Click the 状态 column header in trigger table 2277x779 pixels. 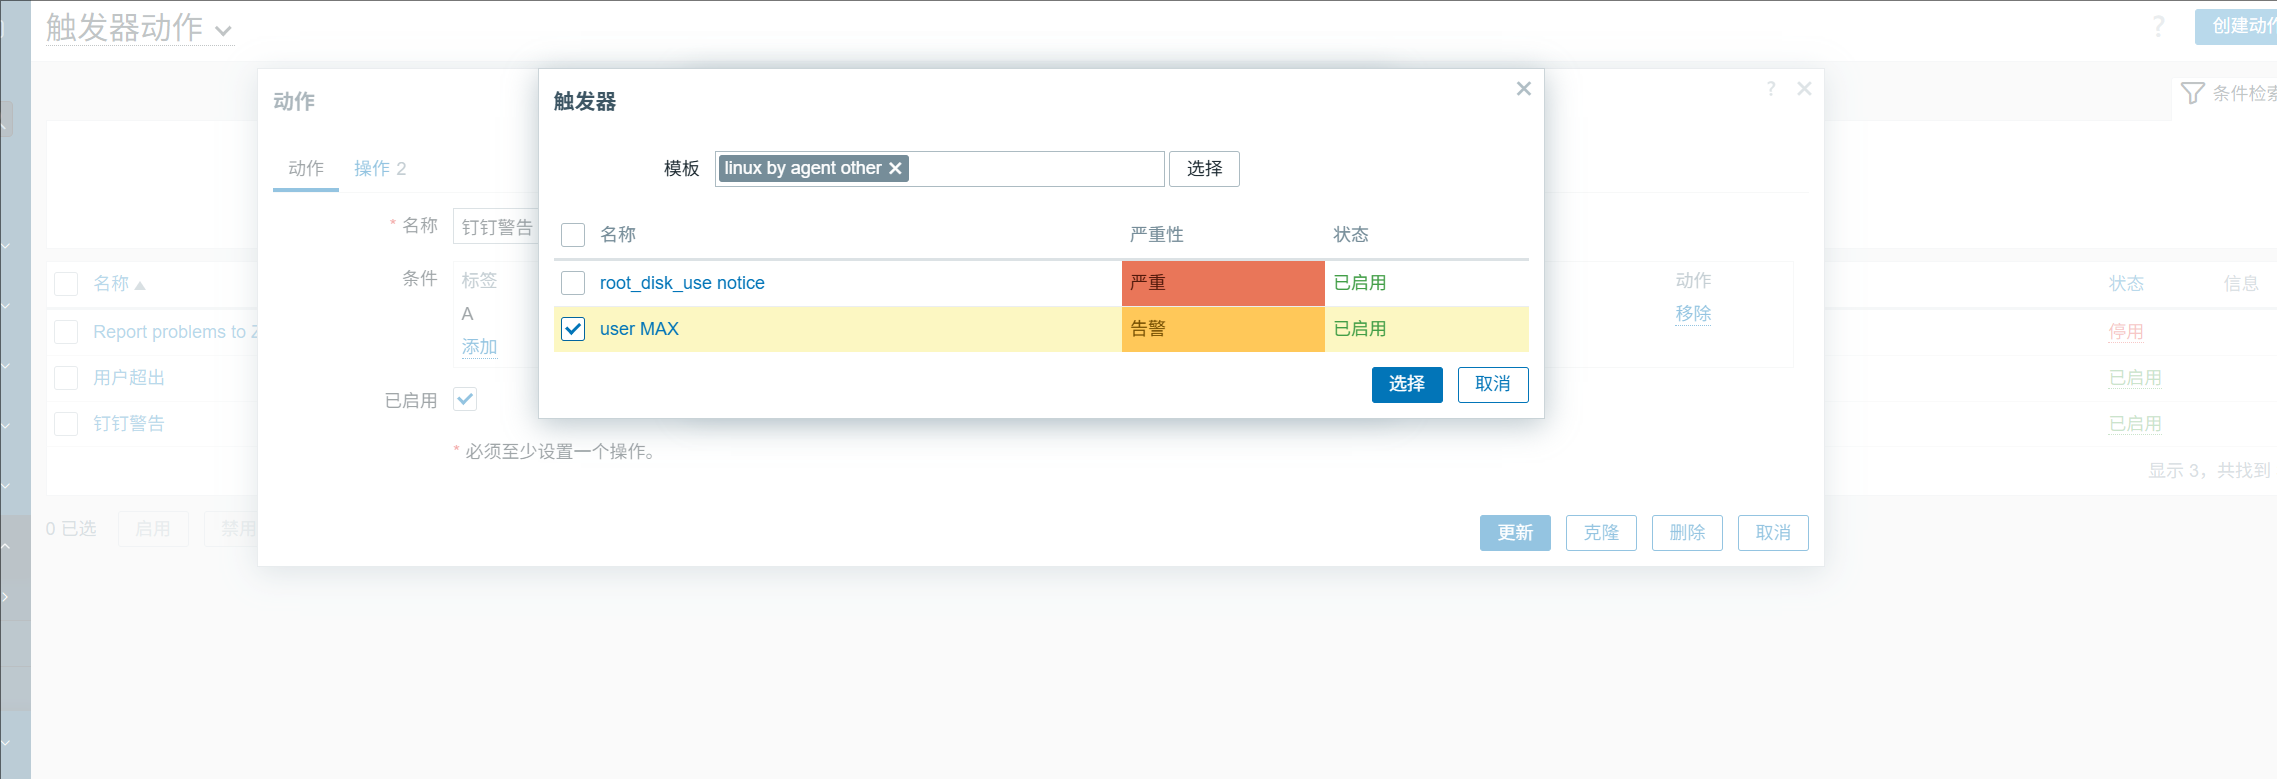pyautogui.click(x=1351, y=235)
